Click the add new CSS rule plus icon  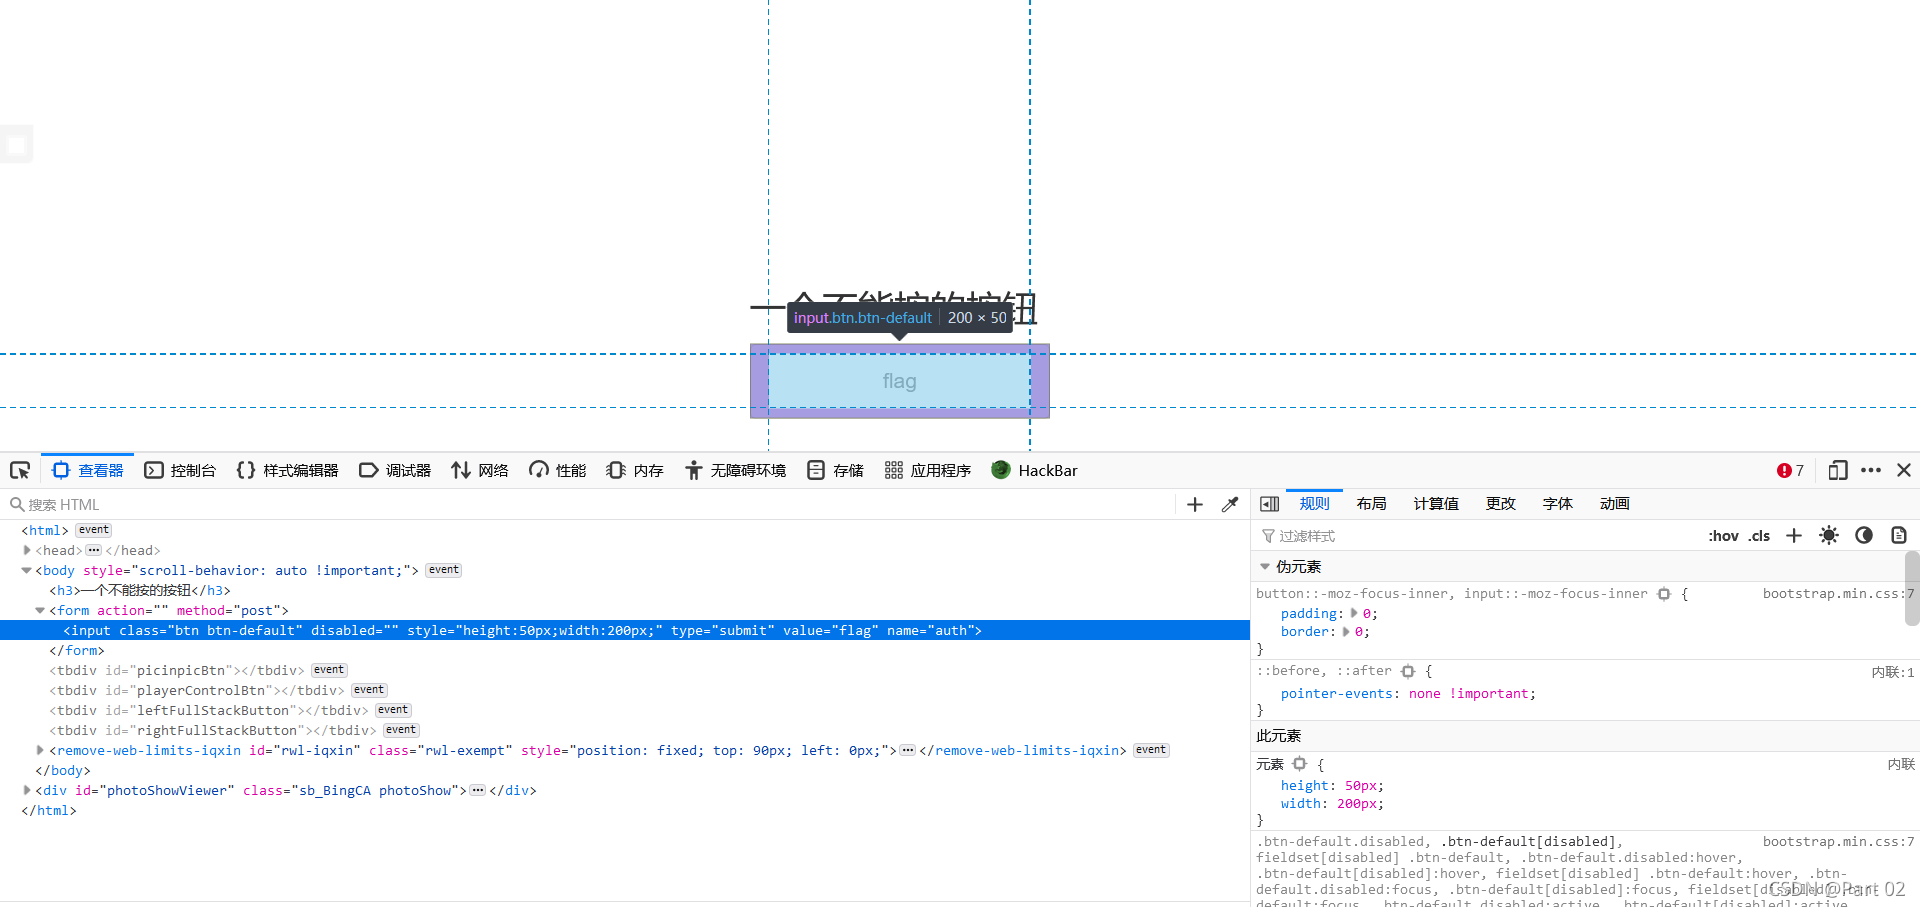(1793, 536)
